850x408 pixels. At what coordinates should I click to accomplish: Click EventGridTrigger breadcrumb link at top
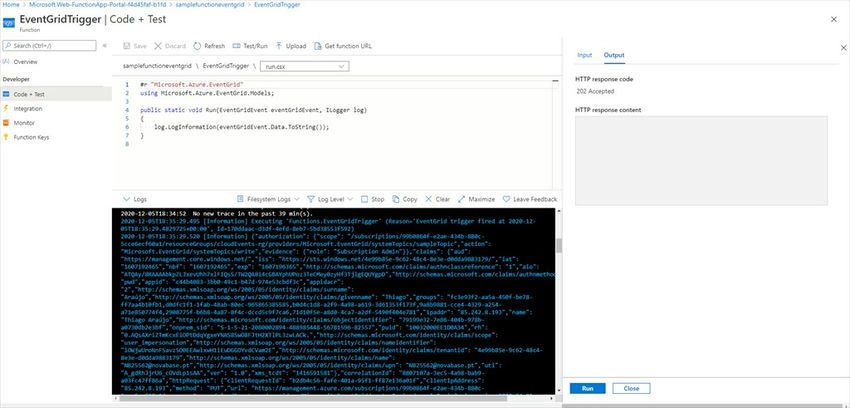(x=277, y=4)
